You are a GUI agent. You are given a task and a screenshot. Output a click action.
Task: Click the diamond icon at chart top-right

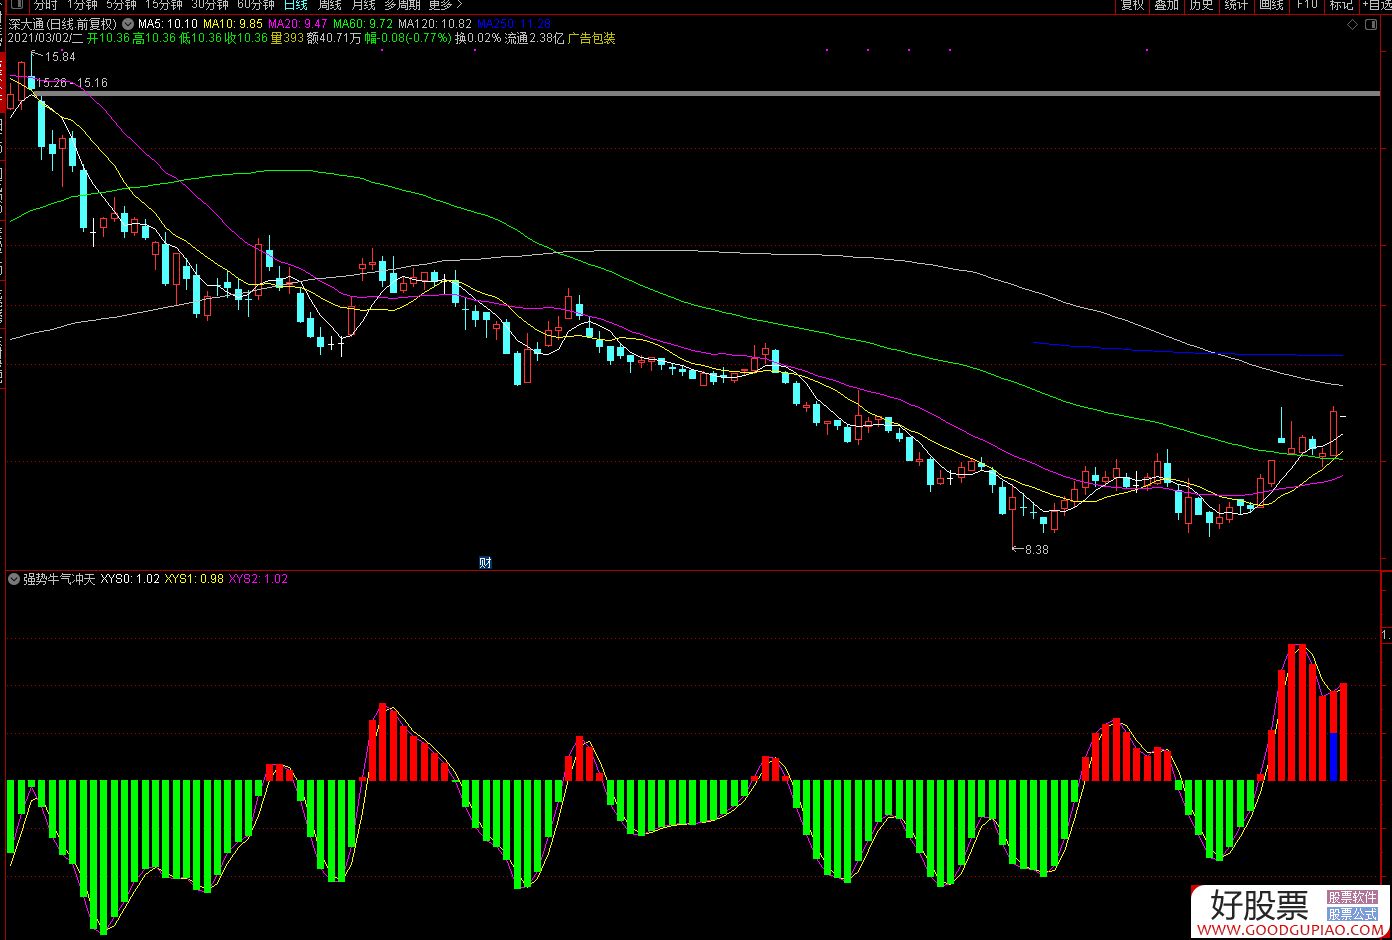point(1352,23)
